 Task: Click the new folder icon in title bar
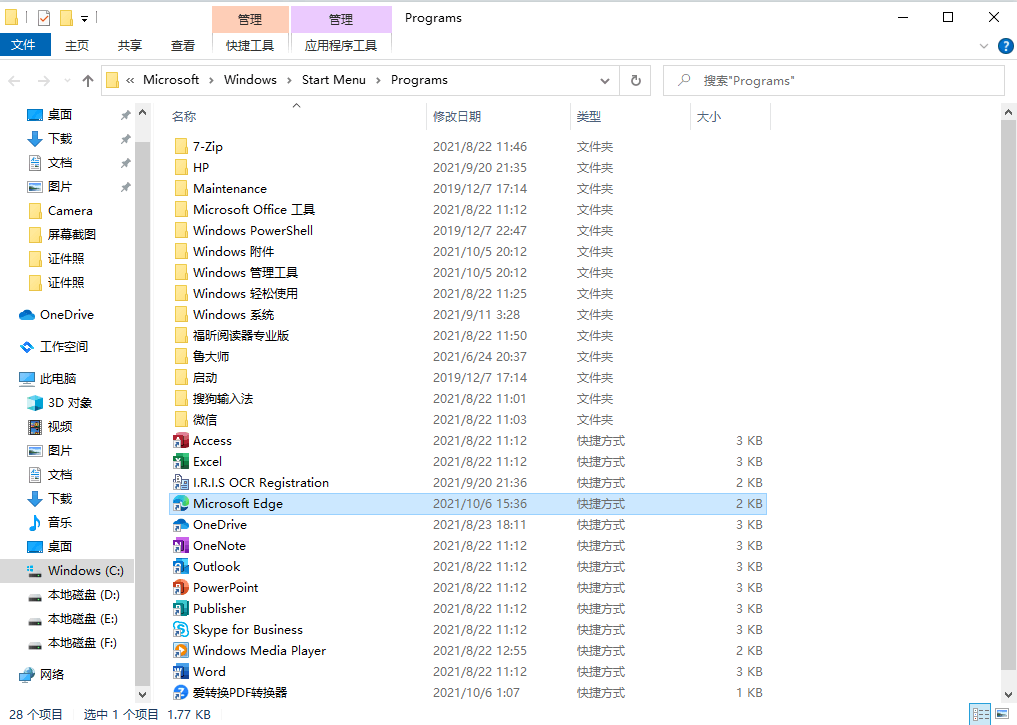(66, 18)
